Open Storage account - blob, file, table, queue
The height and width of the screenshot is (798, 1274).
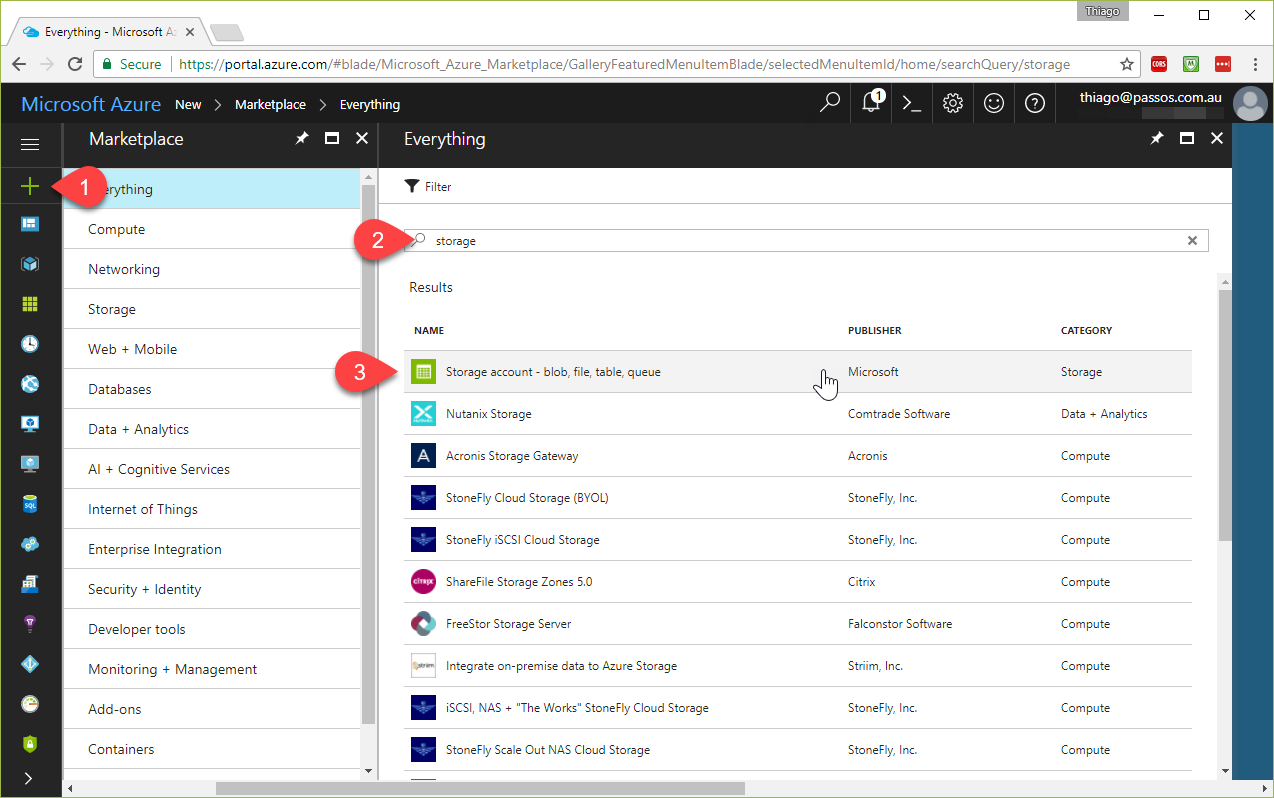coord(798,372)
